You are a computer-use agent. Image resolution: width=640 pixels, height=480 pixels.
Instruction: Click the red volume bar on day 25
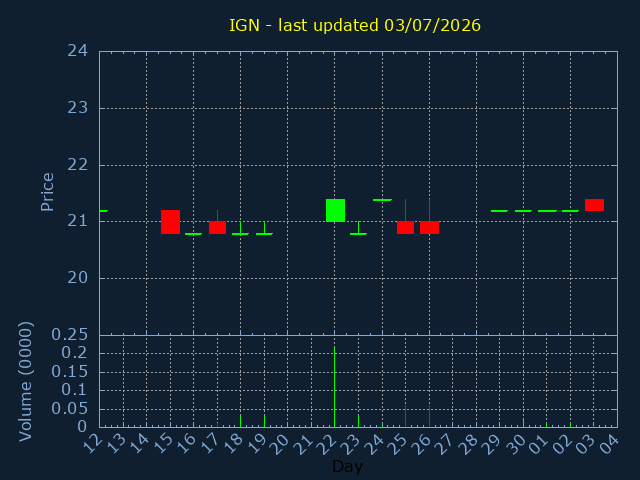click(405, 416)
